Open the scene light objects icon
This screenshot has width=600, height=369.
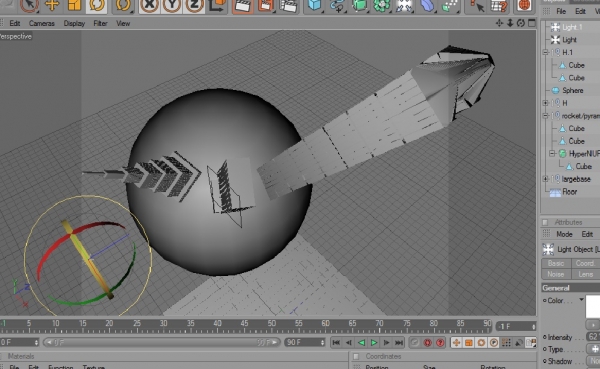click(x=404, y=5)
